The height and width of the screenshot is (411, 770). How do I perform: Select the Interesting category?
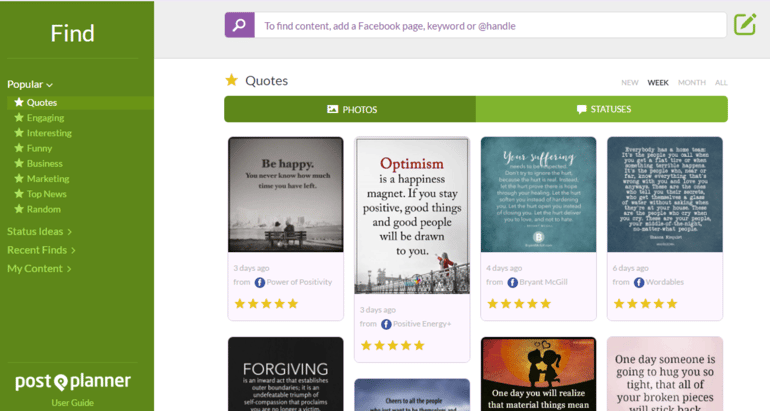pos(49,133)
